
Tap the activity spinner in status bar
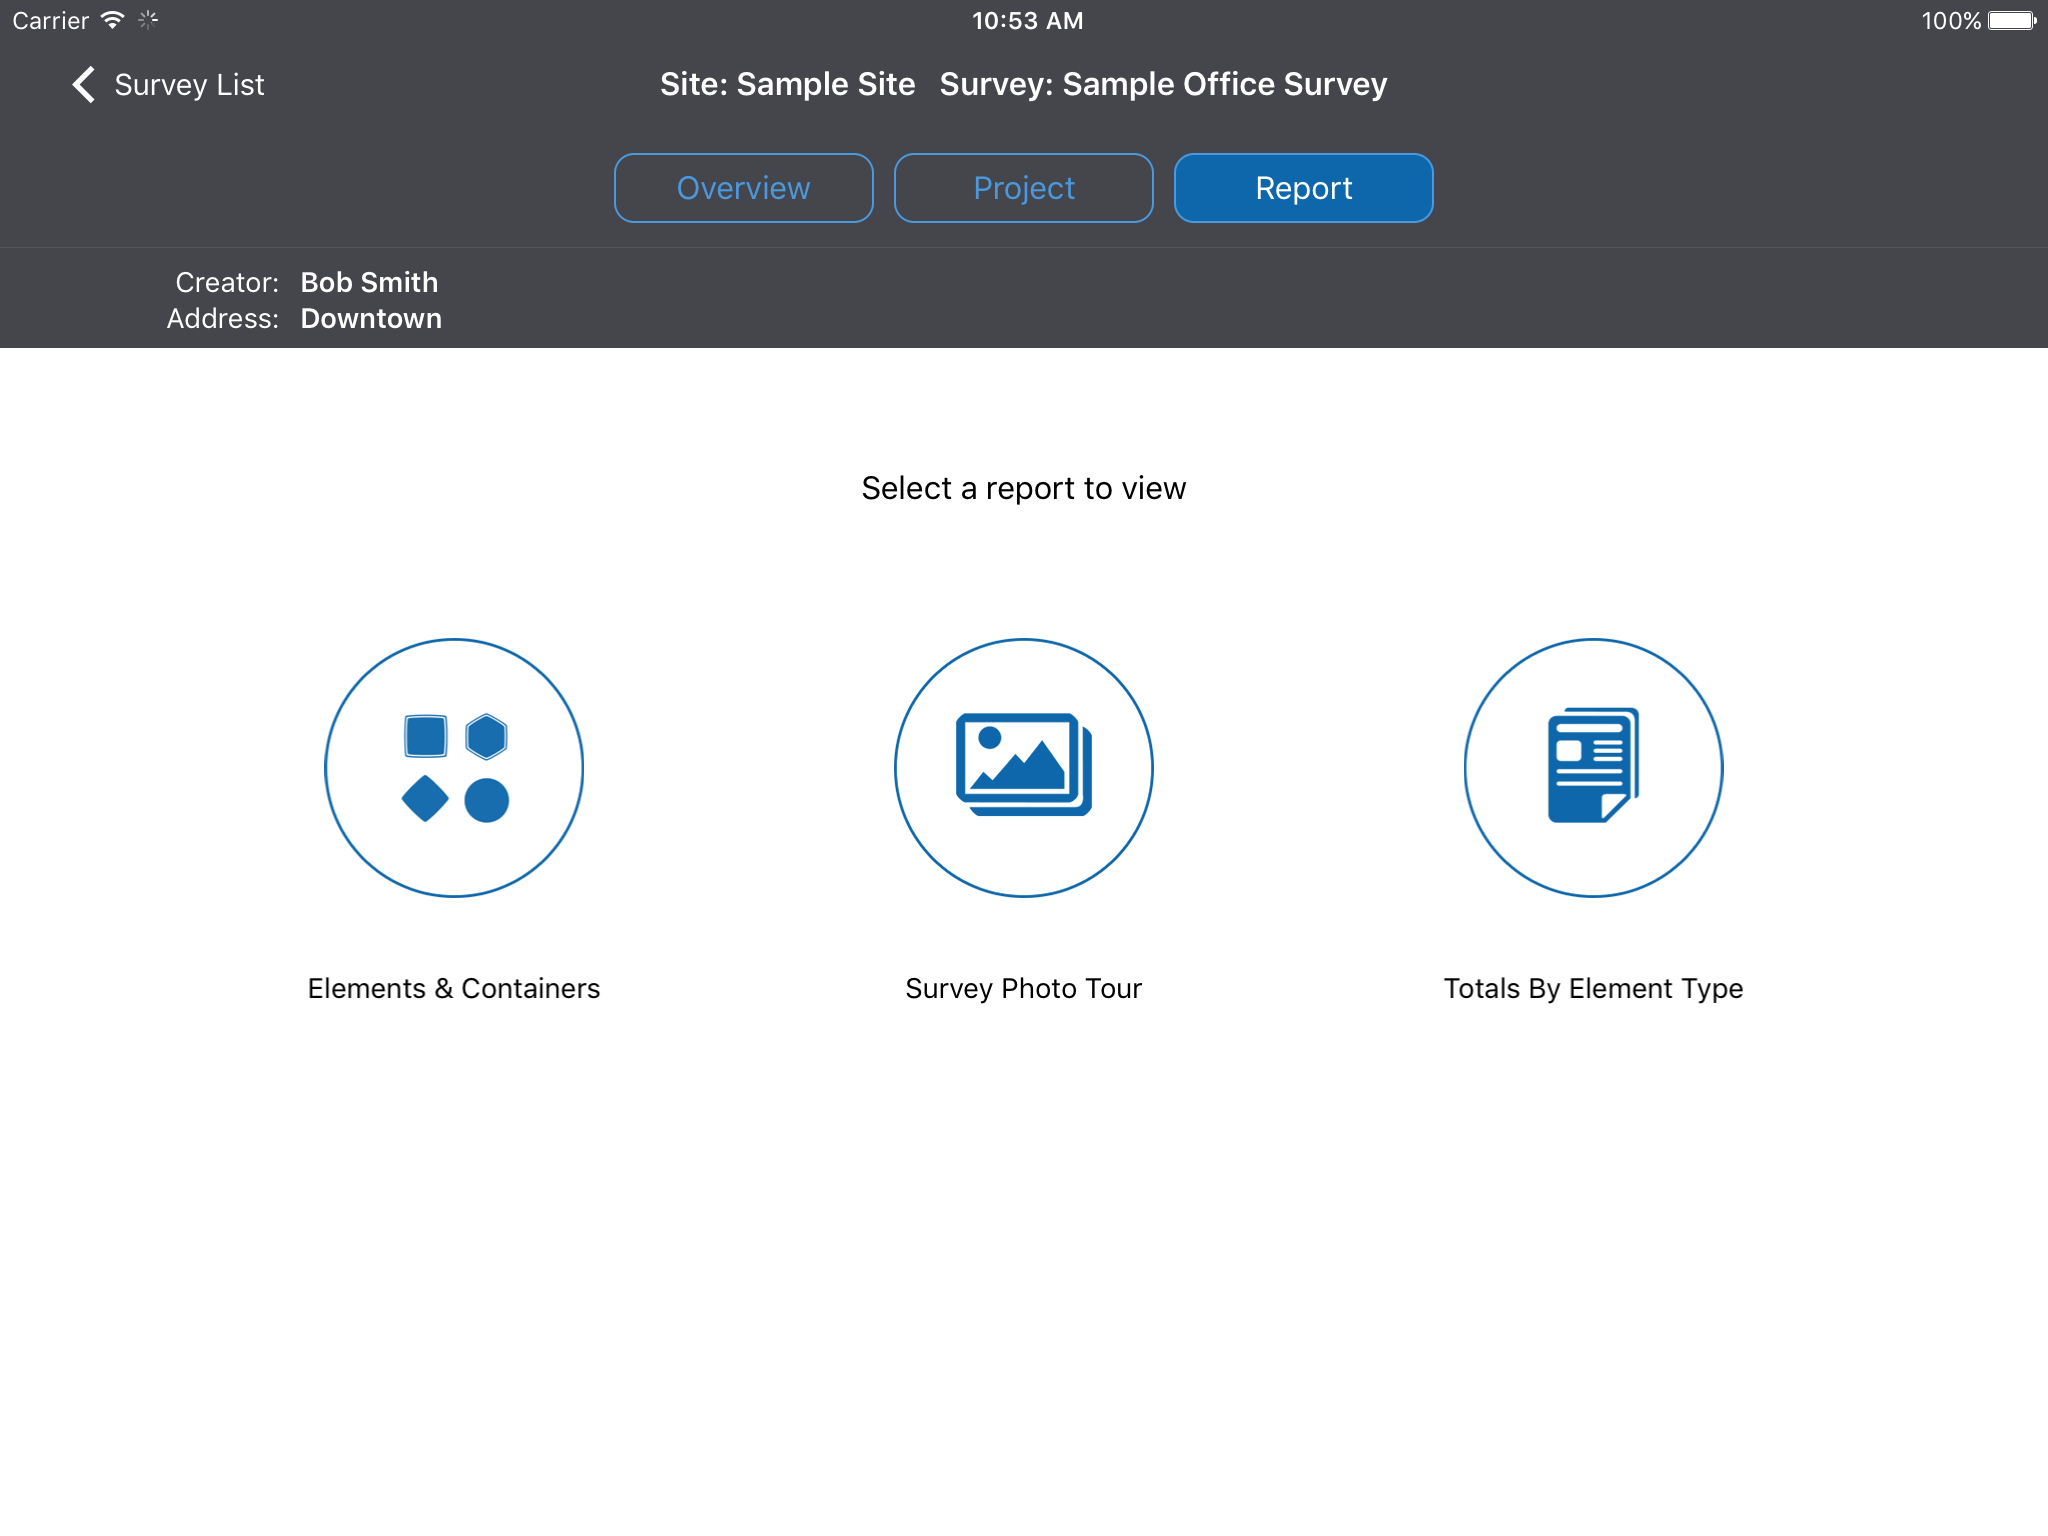tap(148, 20)
